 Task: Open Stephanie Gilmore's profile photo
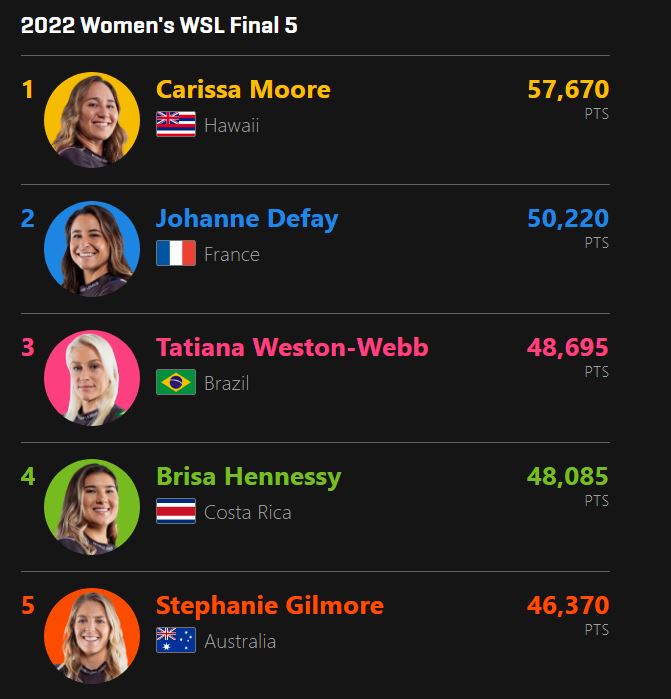pos(92,636)
